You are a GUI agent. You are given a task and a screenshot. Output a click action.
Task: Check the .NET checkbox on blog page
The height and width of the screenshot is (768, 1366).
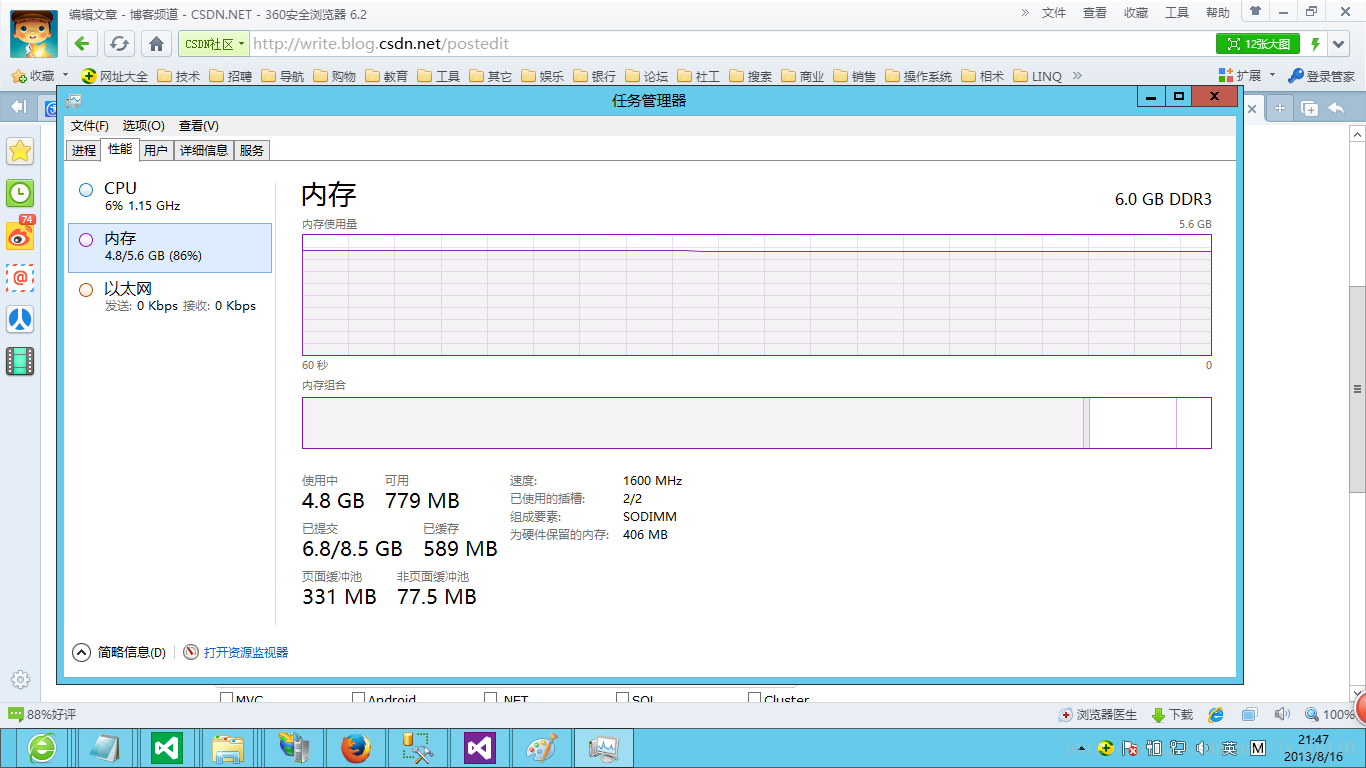pyautogui.click(x=490, y=699)
